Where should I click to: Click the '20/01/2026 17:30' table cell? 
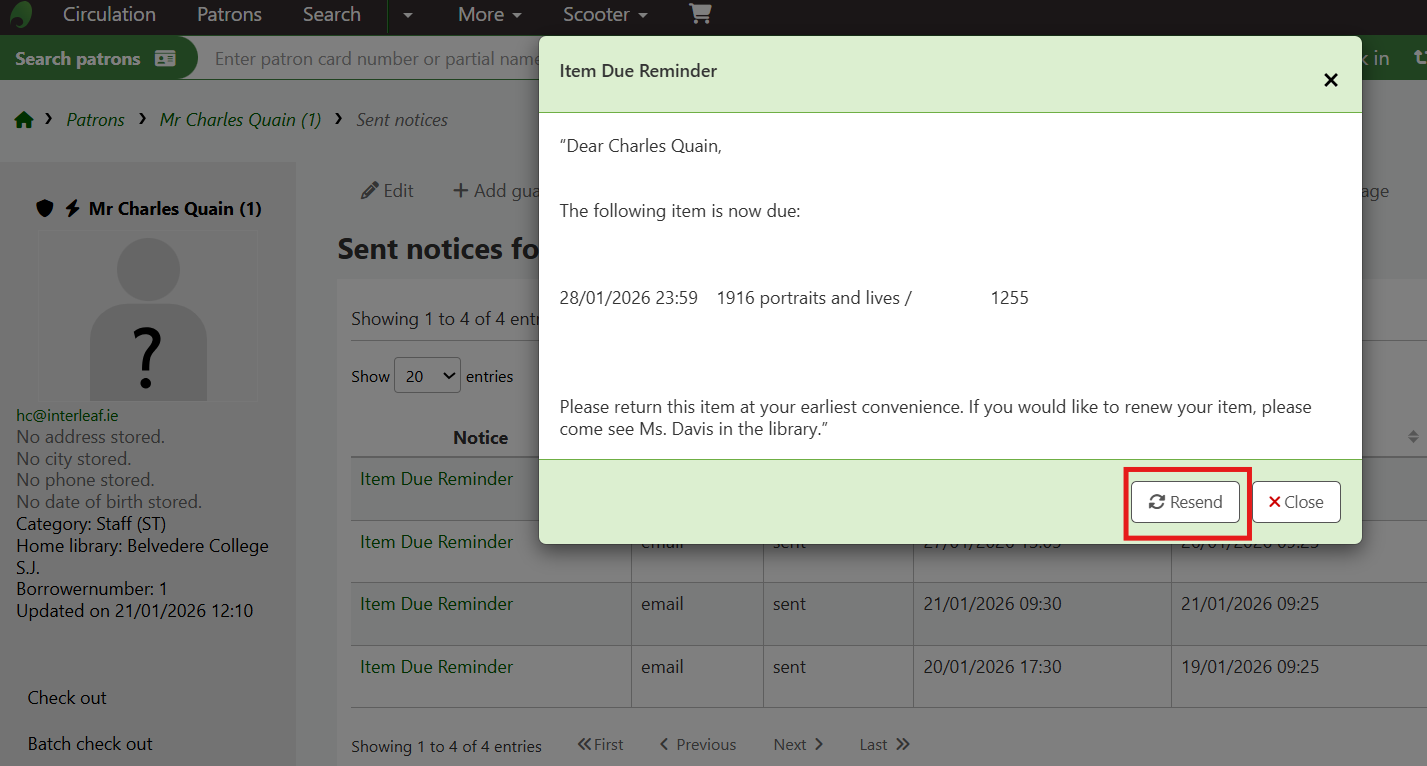(992, 667)
